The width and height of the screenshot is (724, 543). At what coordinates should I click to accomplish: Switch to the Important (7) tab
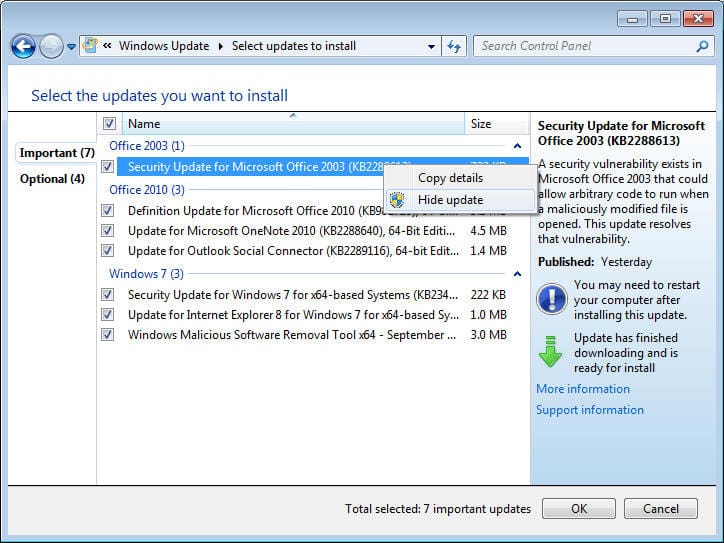pyautogui.click(x=57, y=153)
